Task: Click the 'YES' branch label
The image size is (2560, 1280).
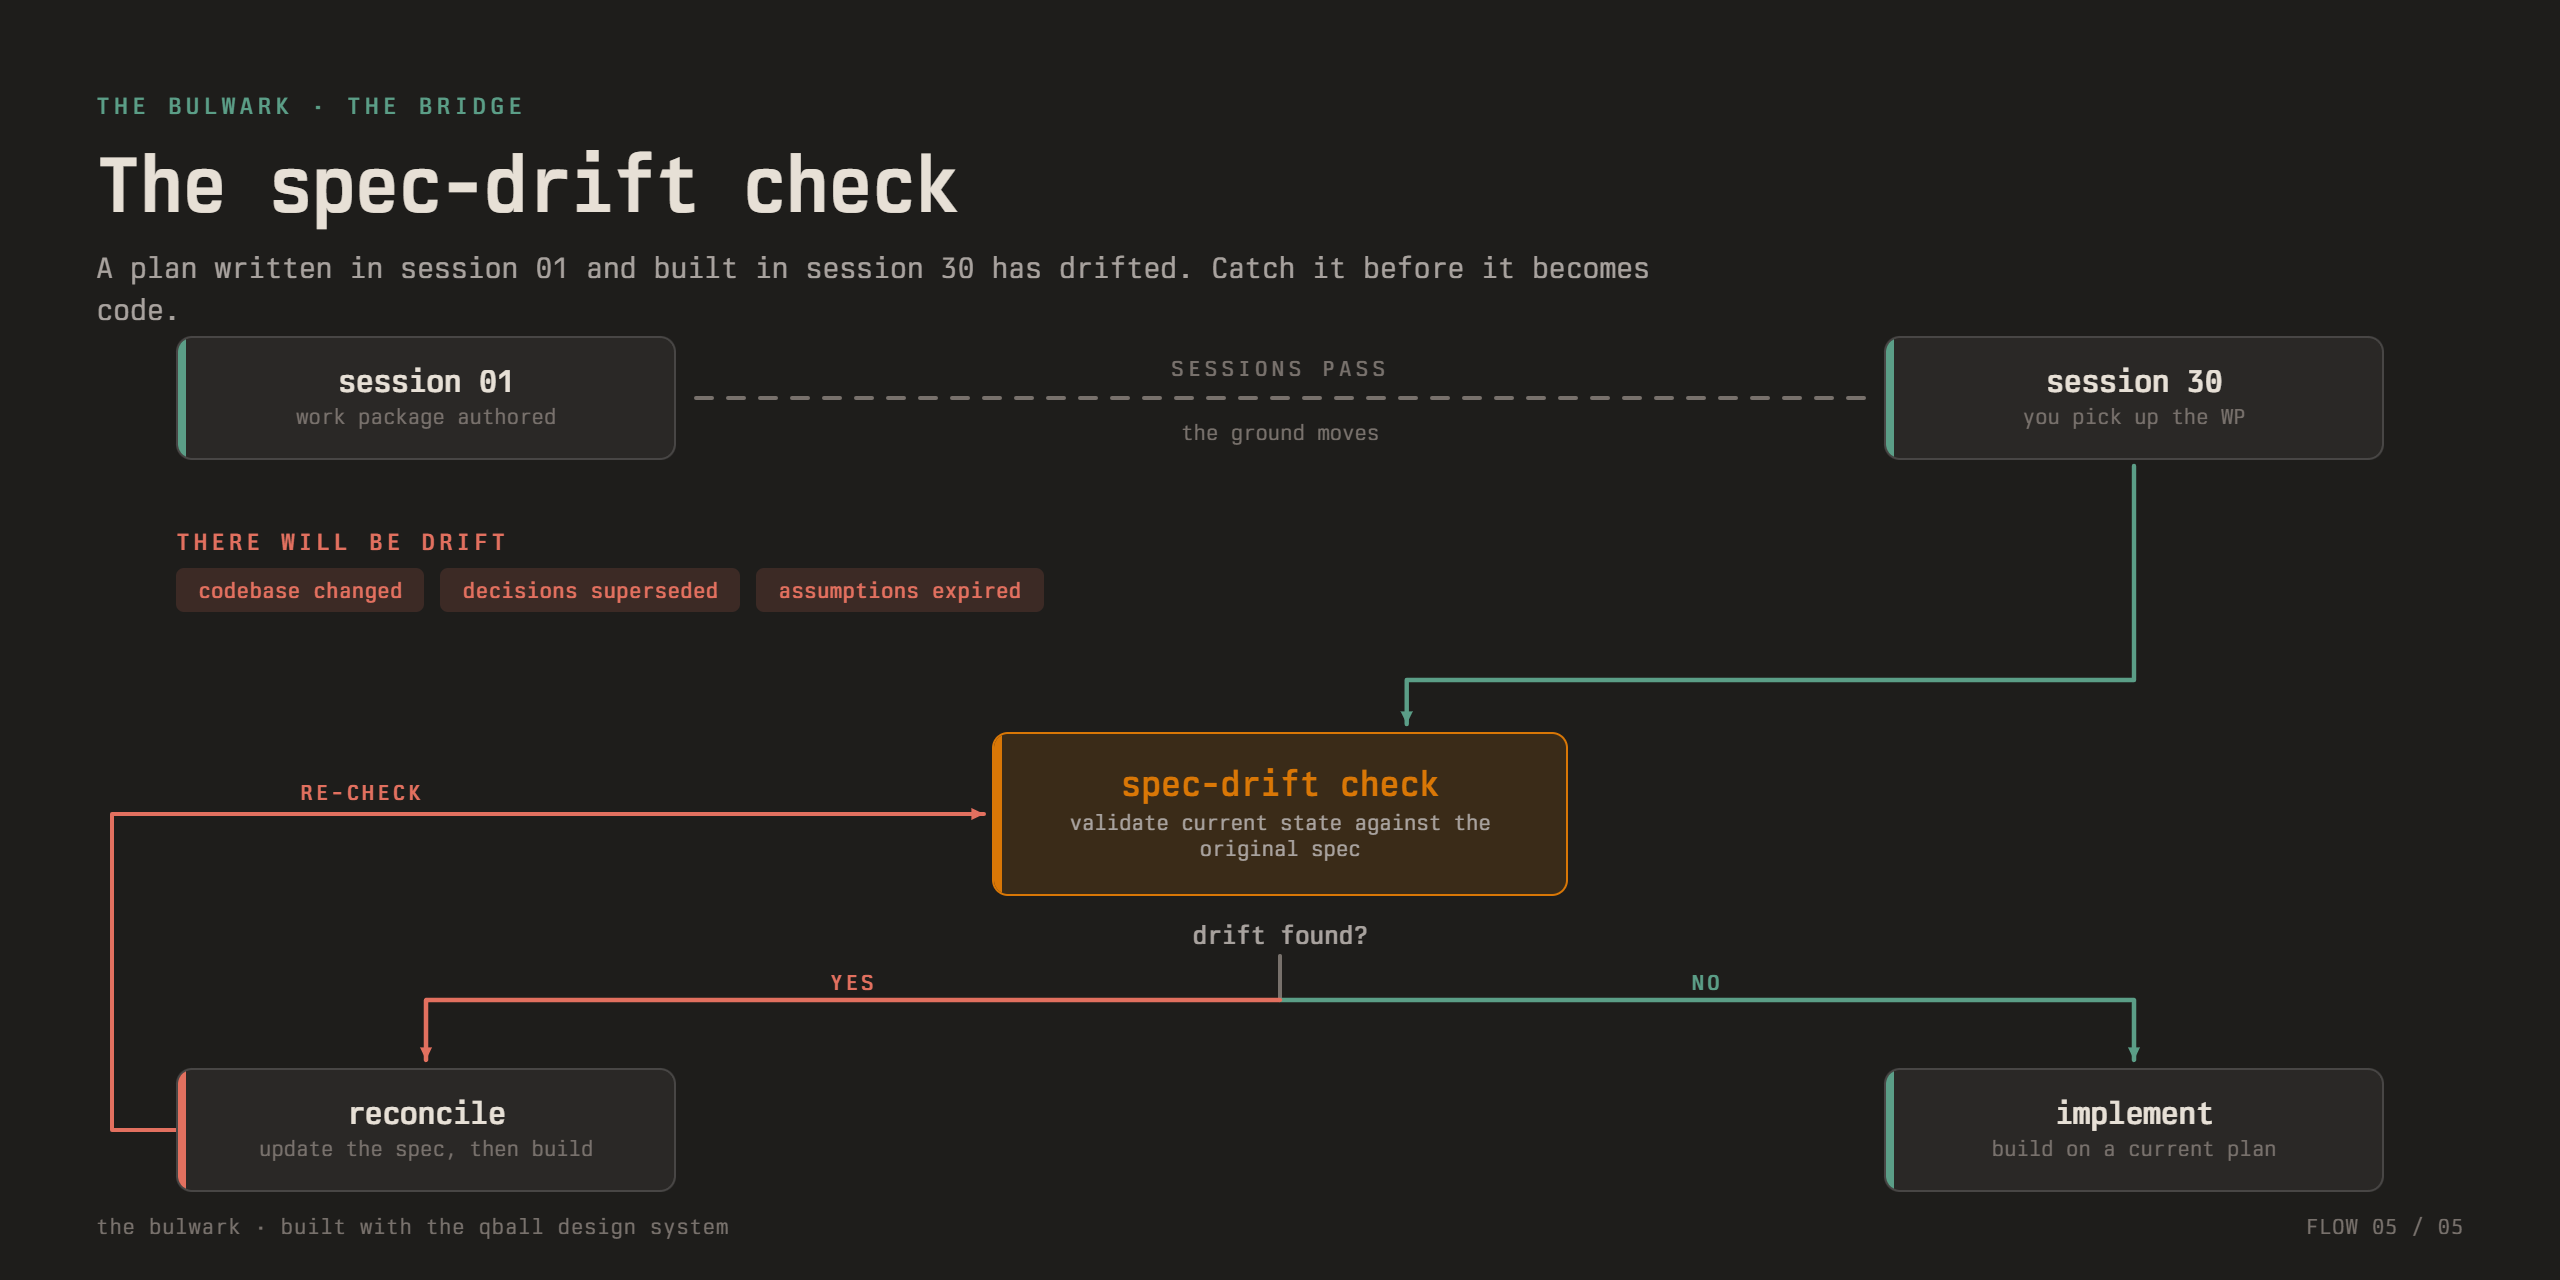Action: pyautogui.click(x=853, y=983)
